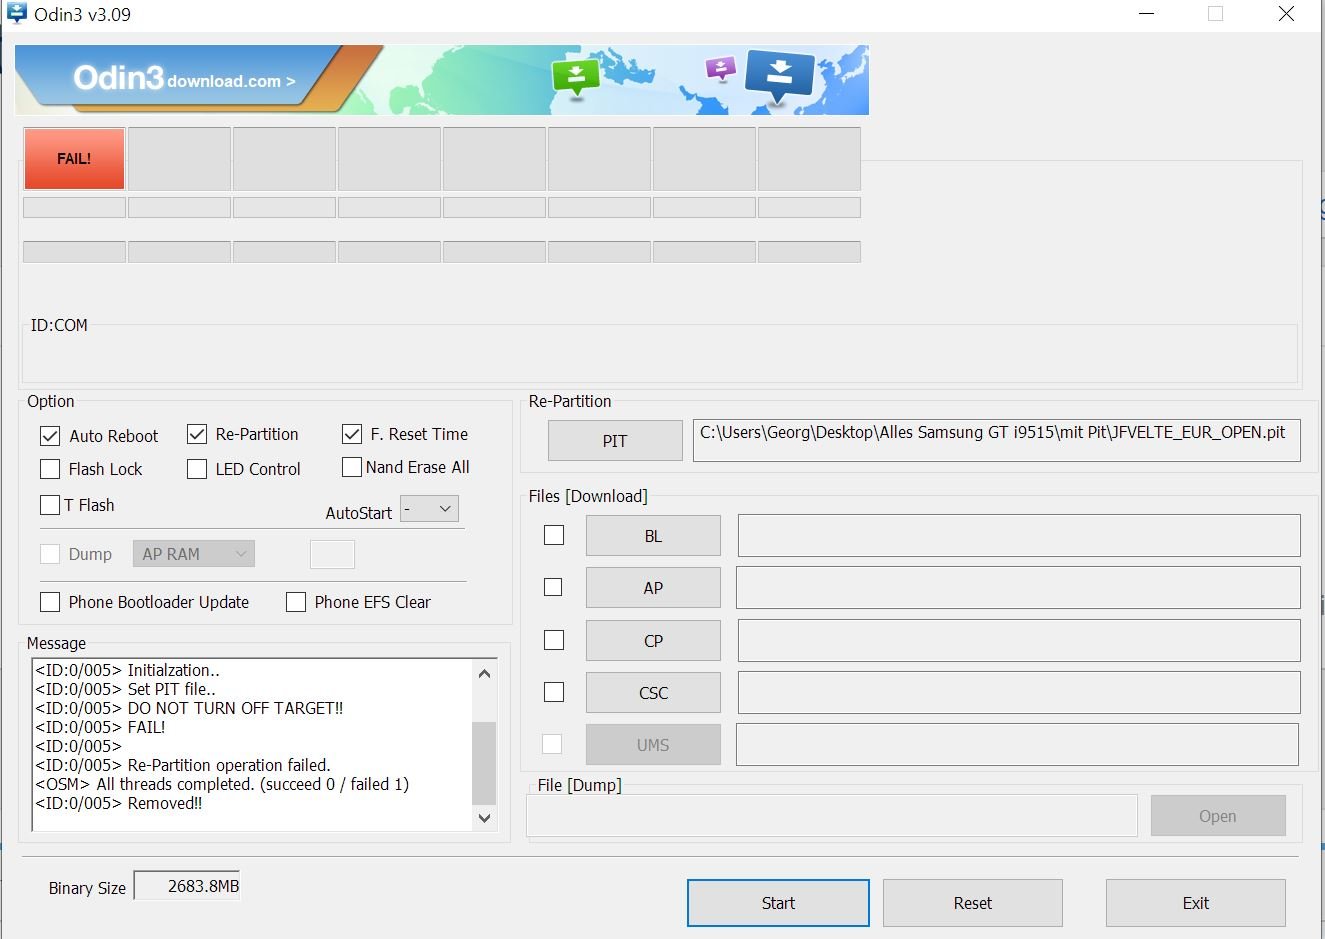Click 'Re-Partition operation failed.' log line
Viewport: 1325px width, 939px height.
click(183, 765)
